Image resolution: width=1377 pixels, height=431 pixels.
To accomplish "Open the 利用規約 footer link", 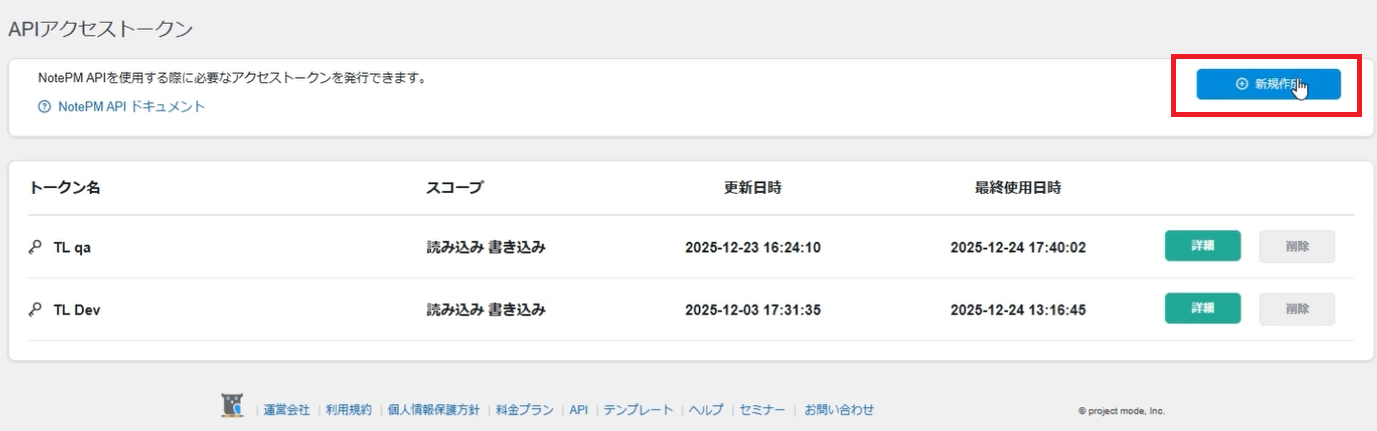I will (x=348, y=410).
